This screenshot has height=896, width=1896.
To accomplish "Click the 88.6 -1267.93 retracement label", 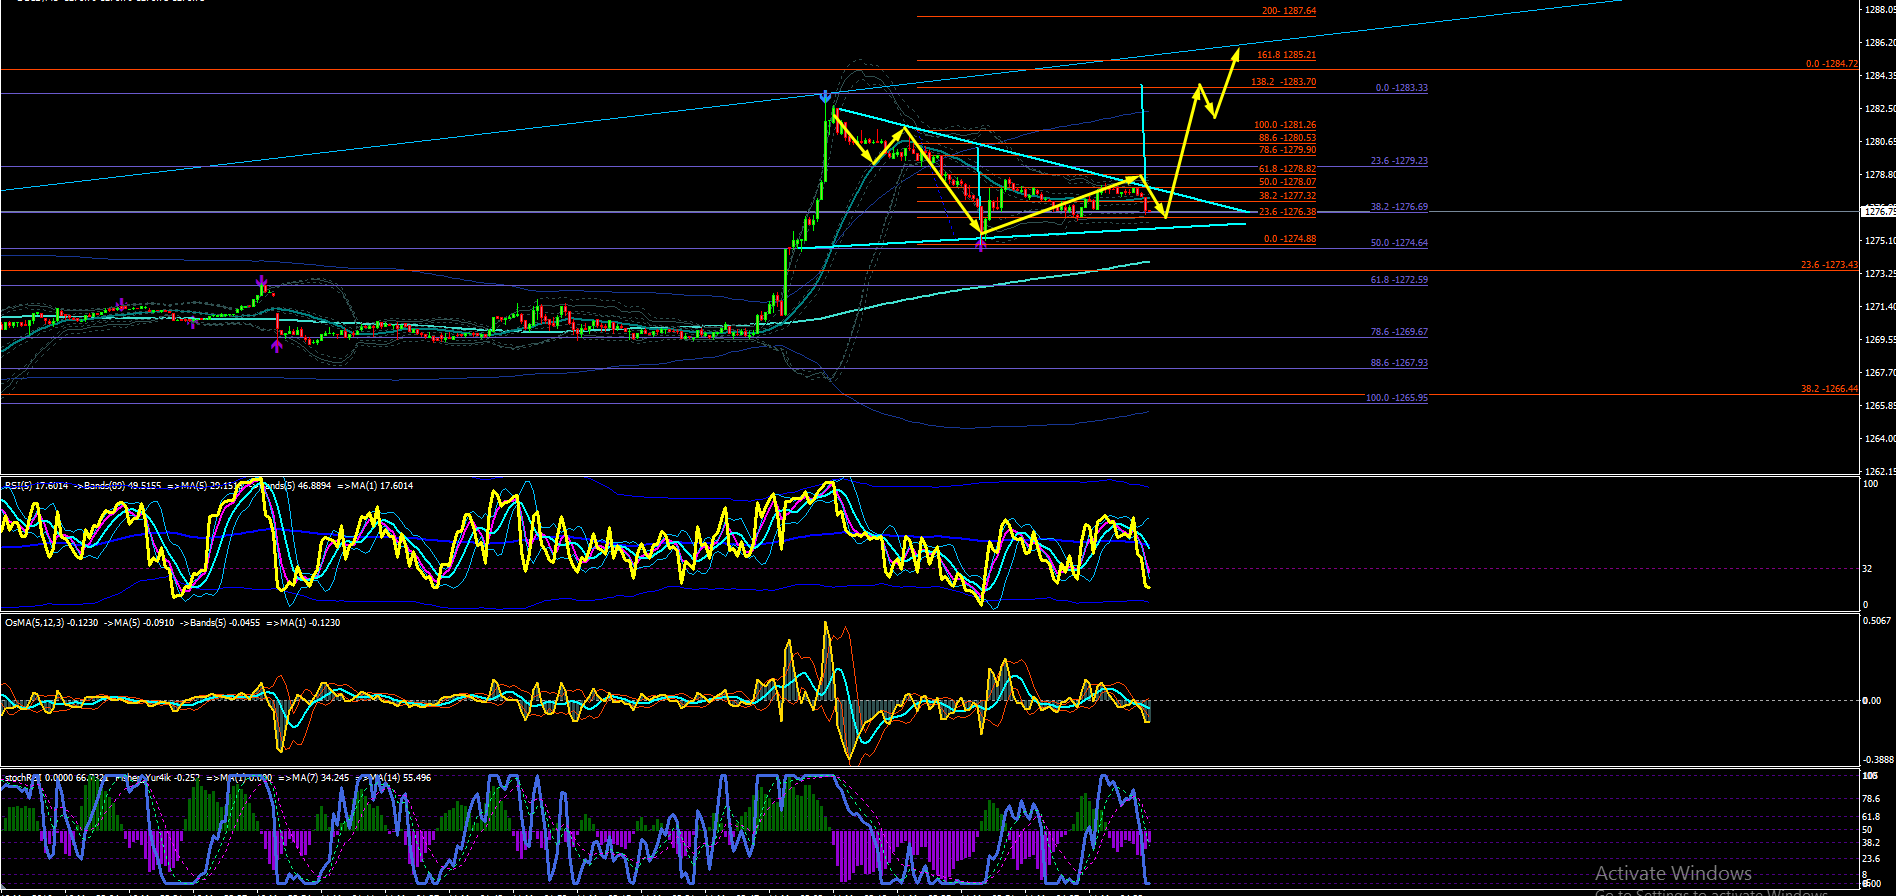I will 1399,363.
